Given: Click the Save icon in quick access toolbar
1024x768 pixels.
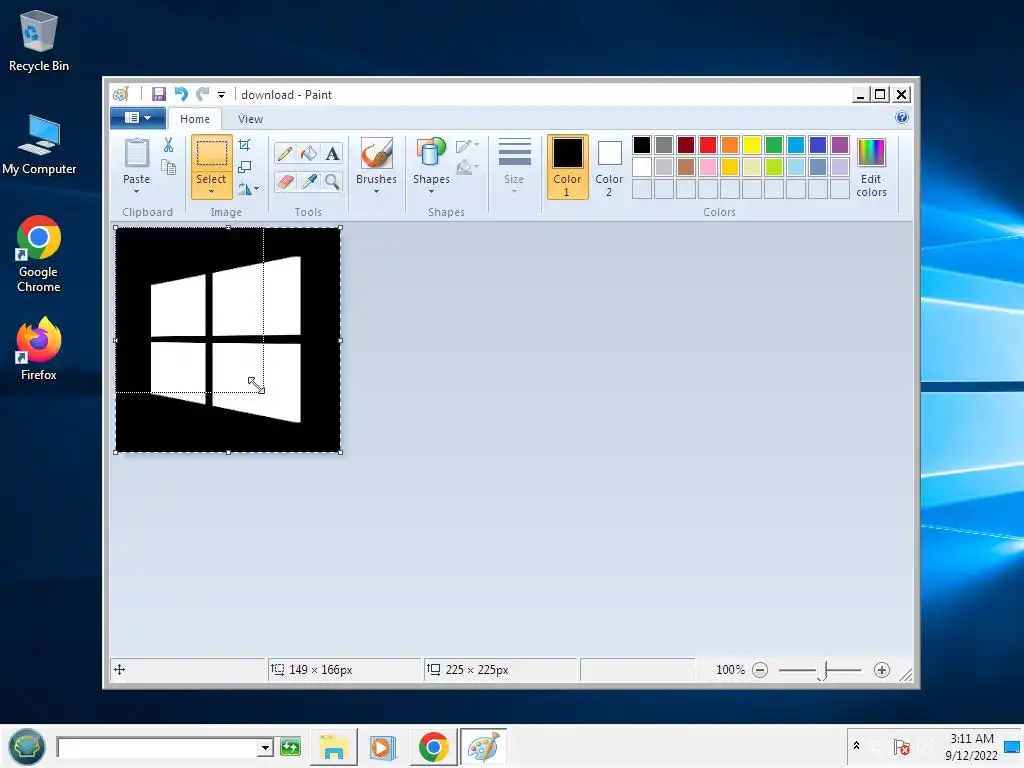Looking at the screenshot, I should 159,95.
